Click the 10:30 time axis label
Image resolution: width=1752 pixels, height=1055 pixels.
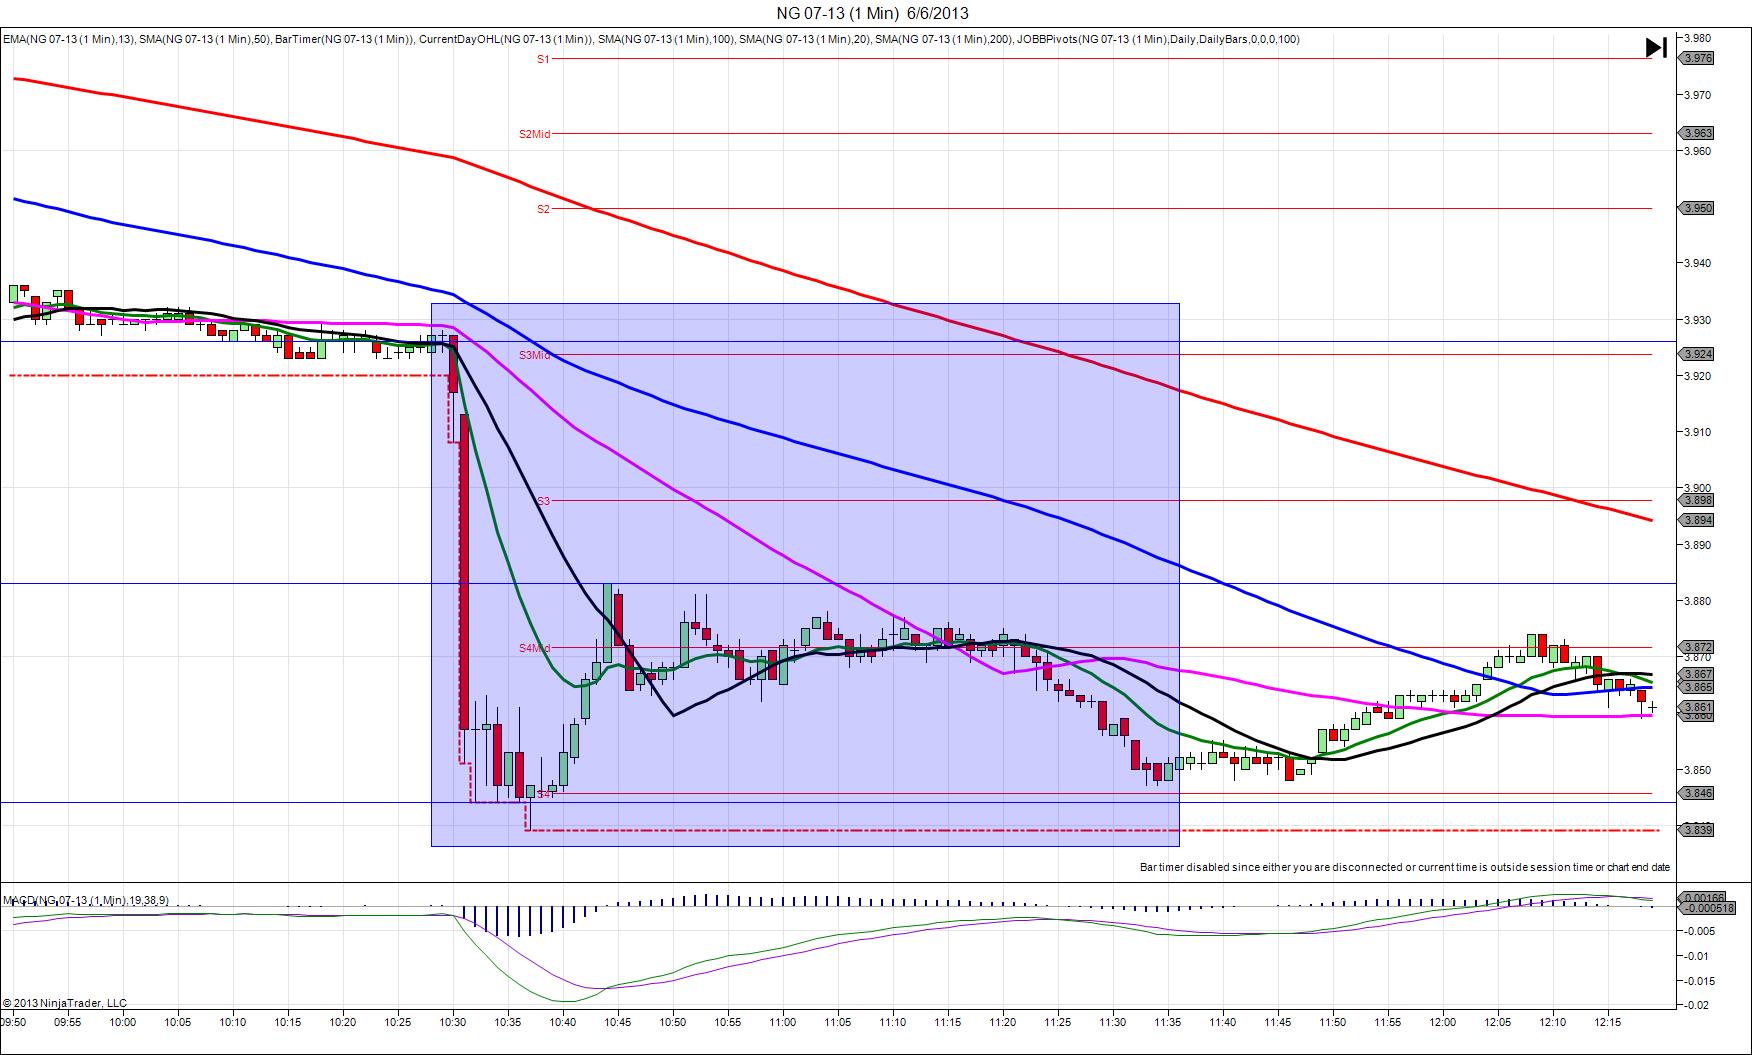453,1022
